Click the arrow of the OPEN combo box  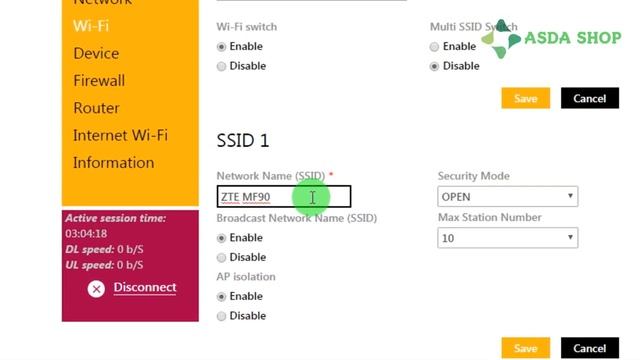570,196
